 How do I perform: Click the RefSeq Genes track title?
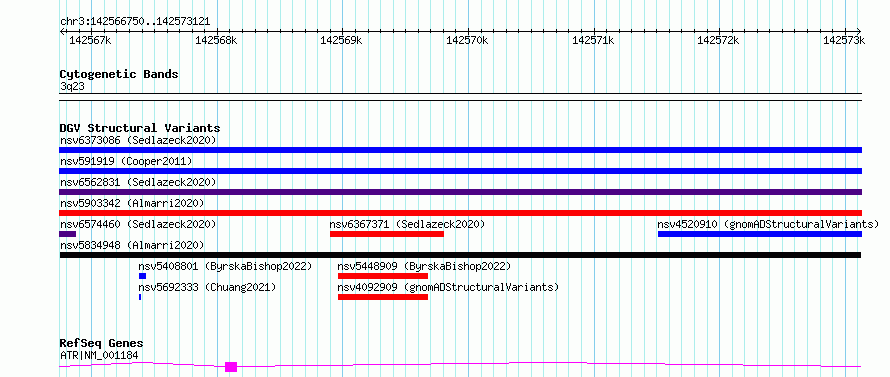(x=101, y=344)
